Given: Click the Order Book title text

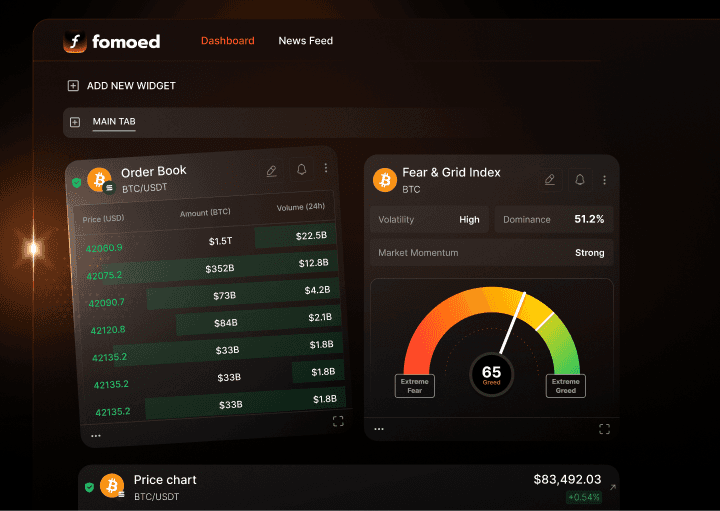Looking at the screenshot, I should (154, 172).
